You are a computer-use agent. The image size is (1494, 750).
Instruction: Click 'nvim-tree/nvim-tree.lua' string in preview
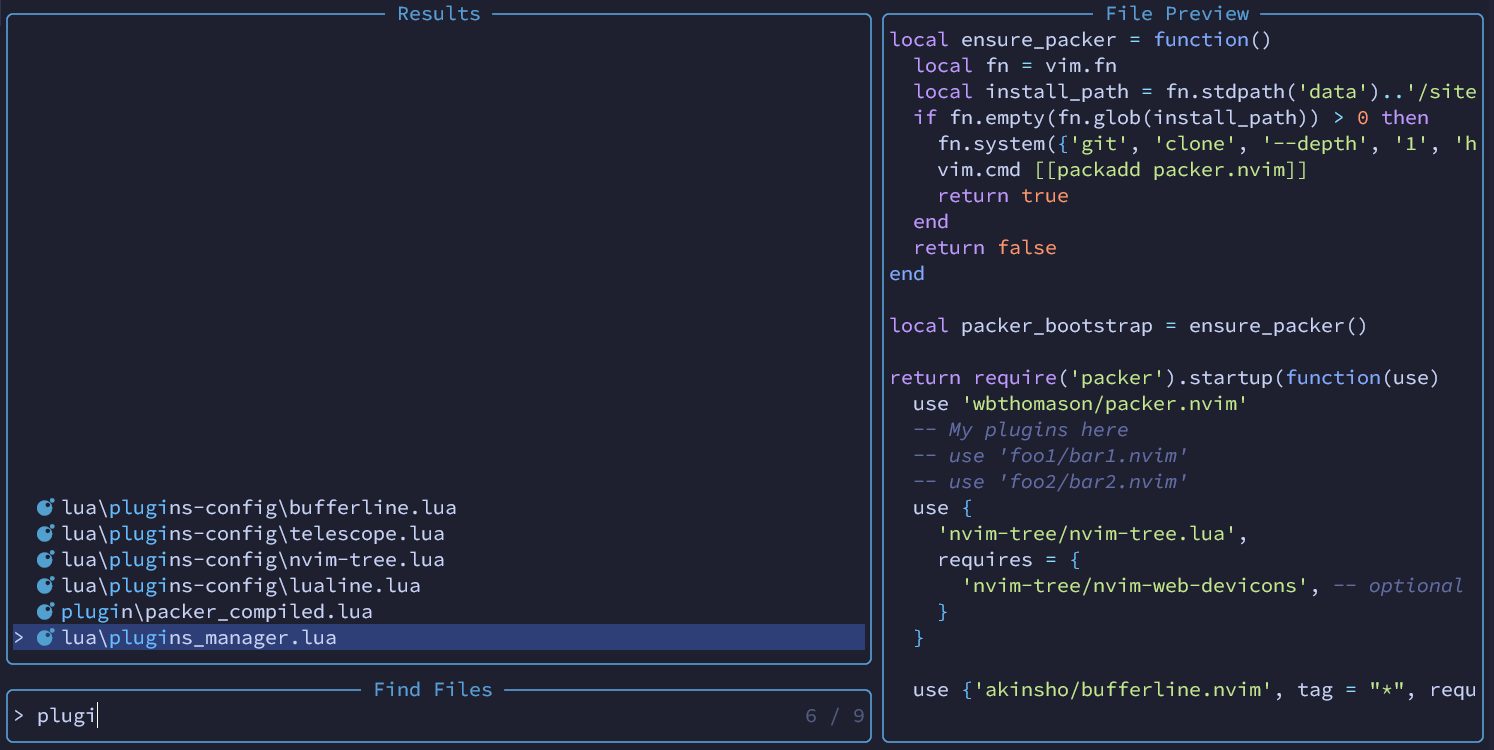pyautogui.click(x=1087, y=534)
